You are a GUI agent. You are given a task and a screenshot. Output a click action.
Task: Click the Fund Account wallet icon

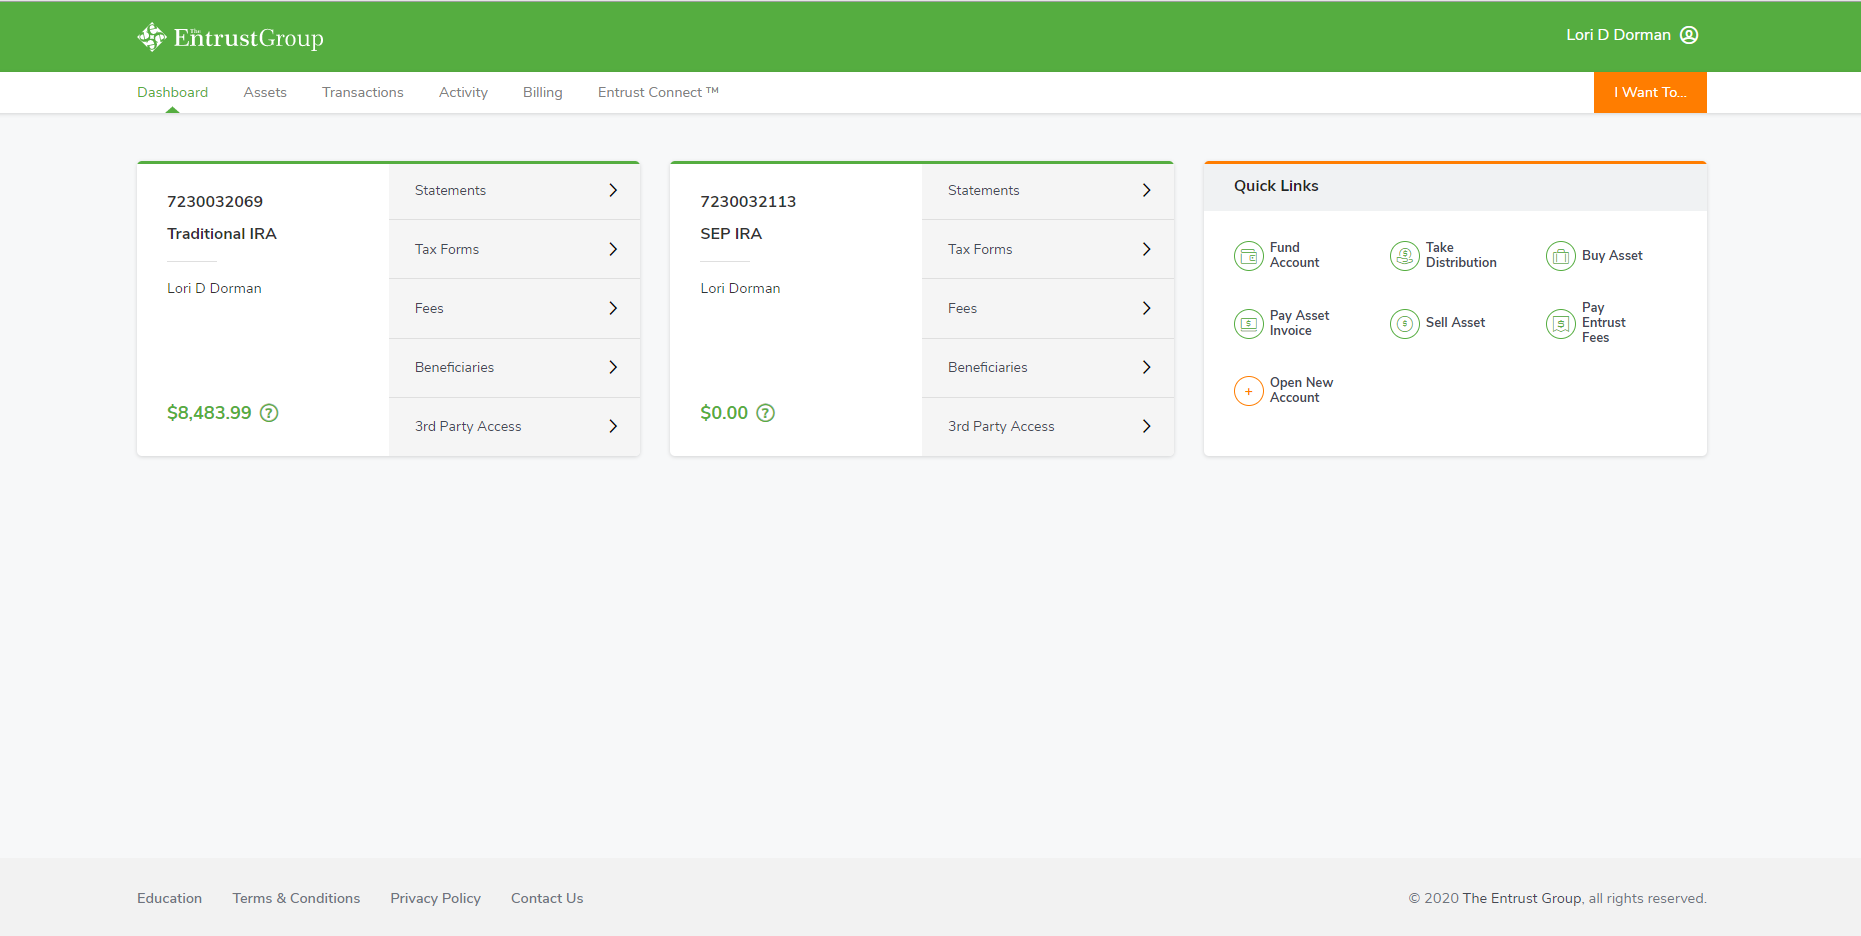pyautogui.click(x=1249, y=256)
